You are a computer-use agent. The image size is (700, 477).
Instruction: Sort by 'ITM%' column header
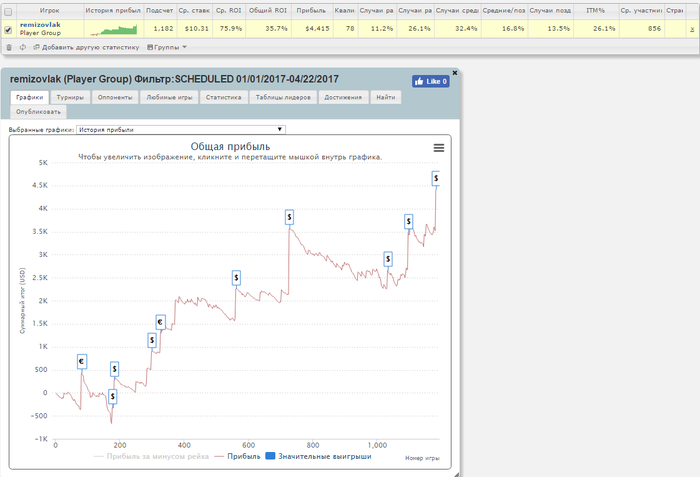coord(596,10)
